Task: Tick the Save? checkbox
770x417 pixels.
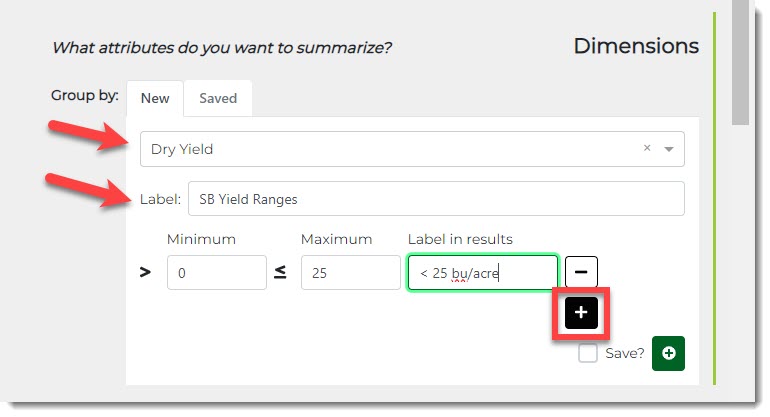Action: [589, 353]
